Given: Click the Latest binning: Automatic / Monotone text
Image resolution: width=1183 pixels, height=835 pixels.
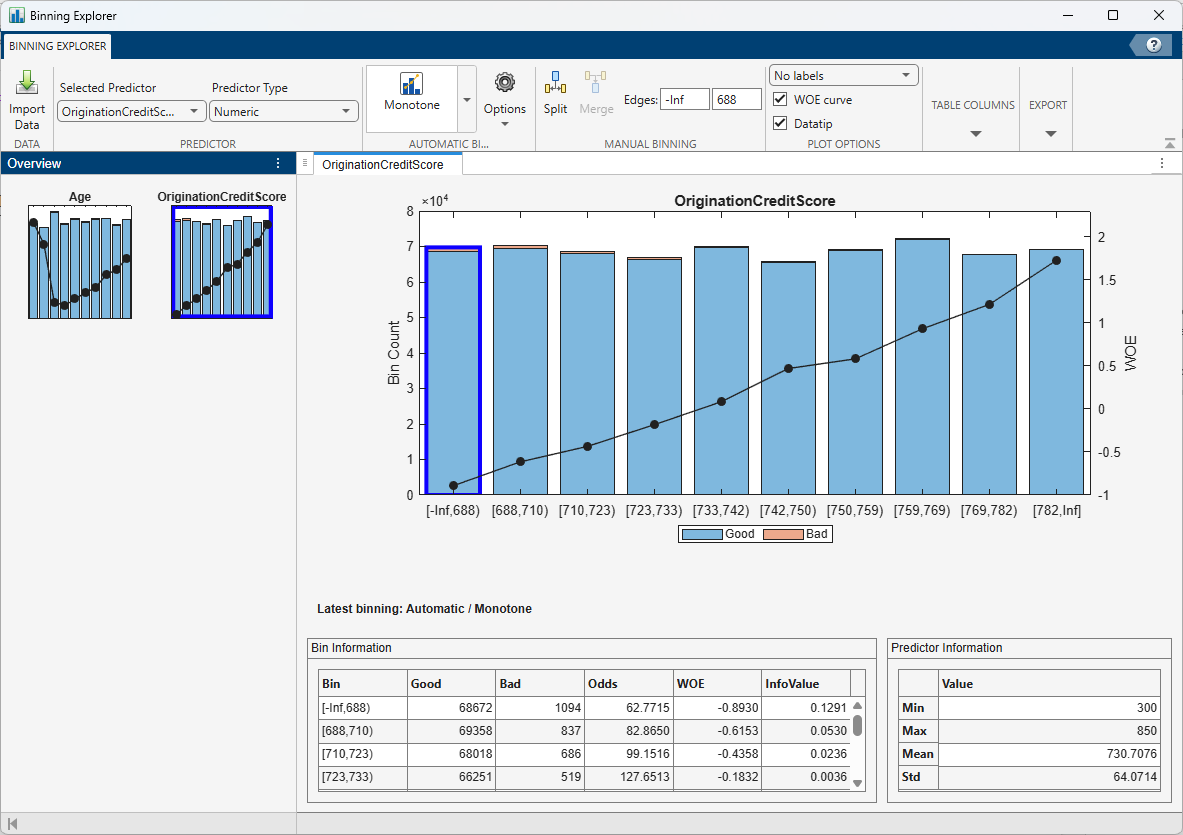Looking at the screenshot, I should click(424, 609).
